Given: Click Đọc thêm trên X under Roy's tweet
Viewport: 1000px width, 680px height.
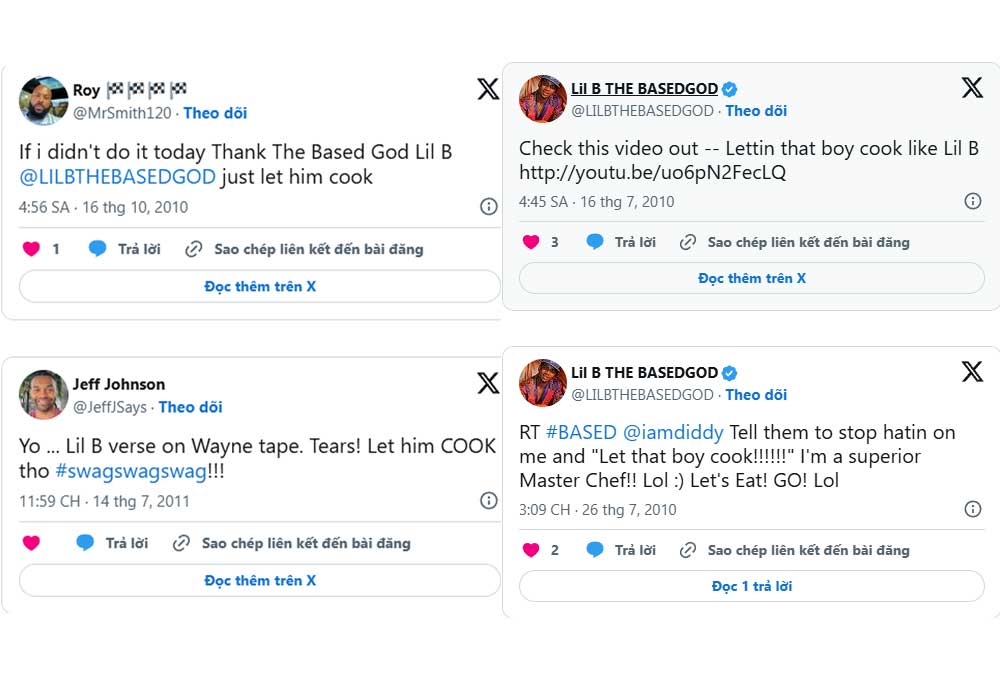Looking at the screenshot, I should [x=260, y=286].
